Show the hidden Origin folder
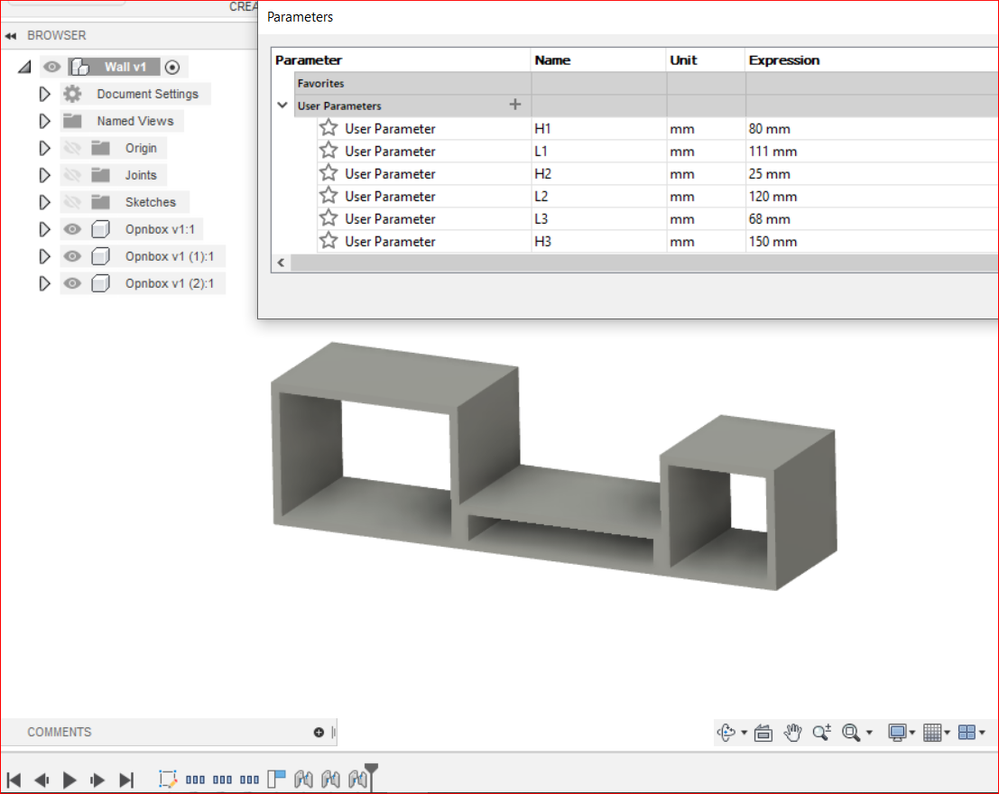 tap(73, 148)
